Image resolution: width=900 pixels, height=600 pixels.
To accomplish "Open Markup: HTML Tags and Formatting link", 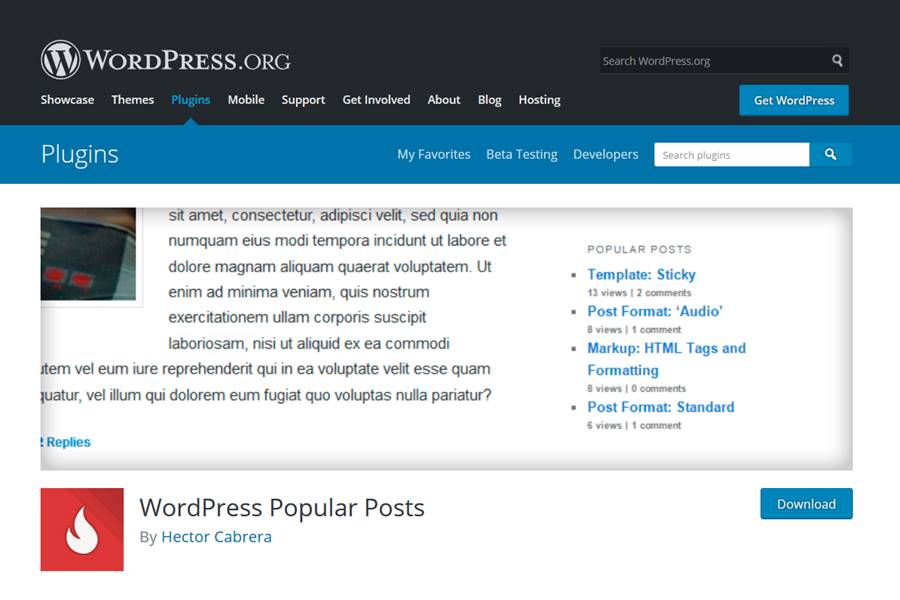I will point(666,359).
